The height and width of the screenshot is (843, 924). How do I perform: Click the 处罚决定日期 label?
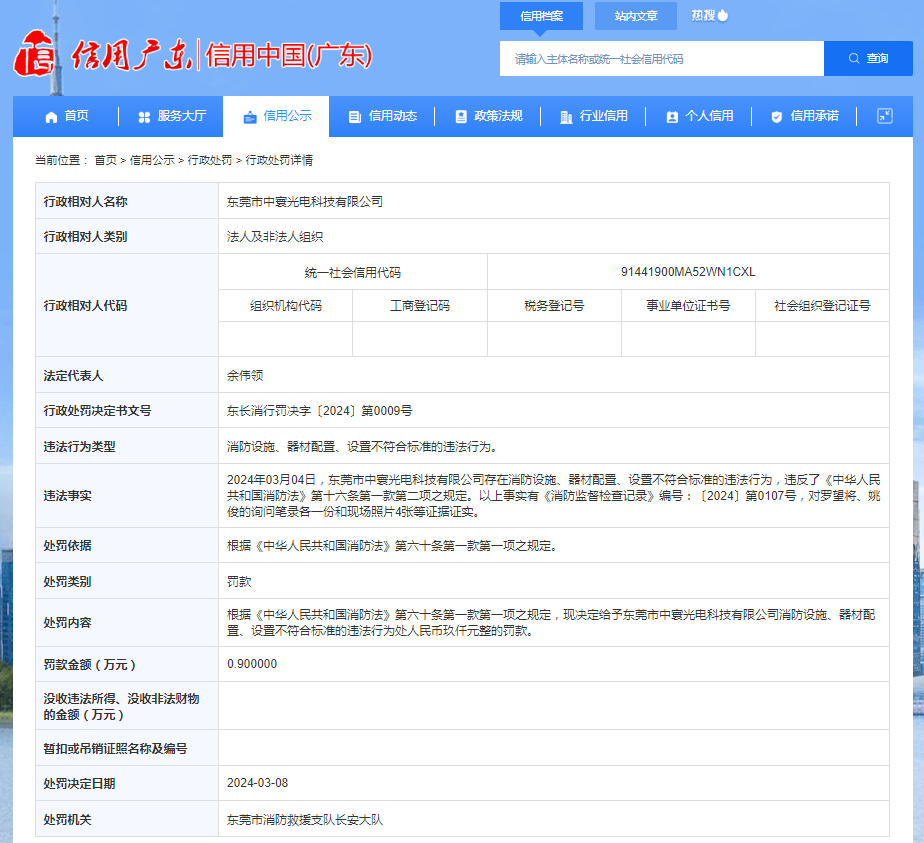[80, 784]
